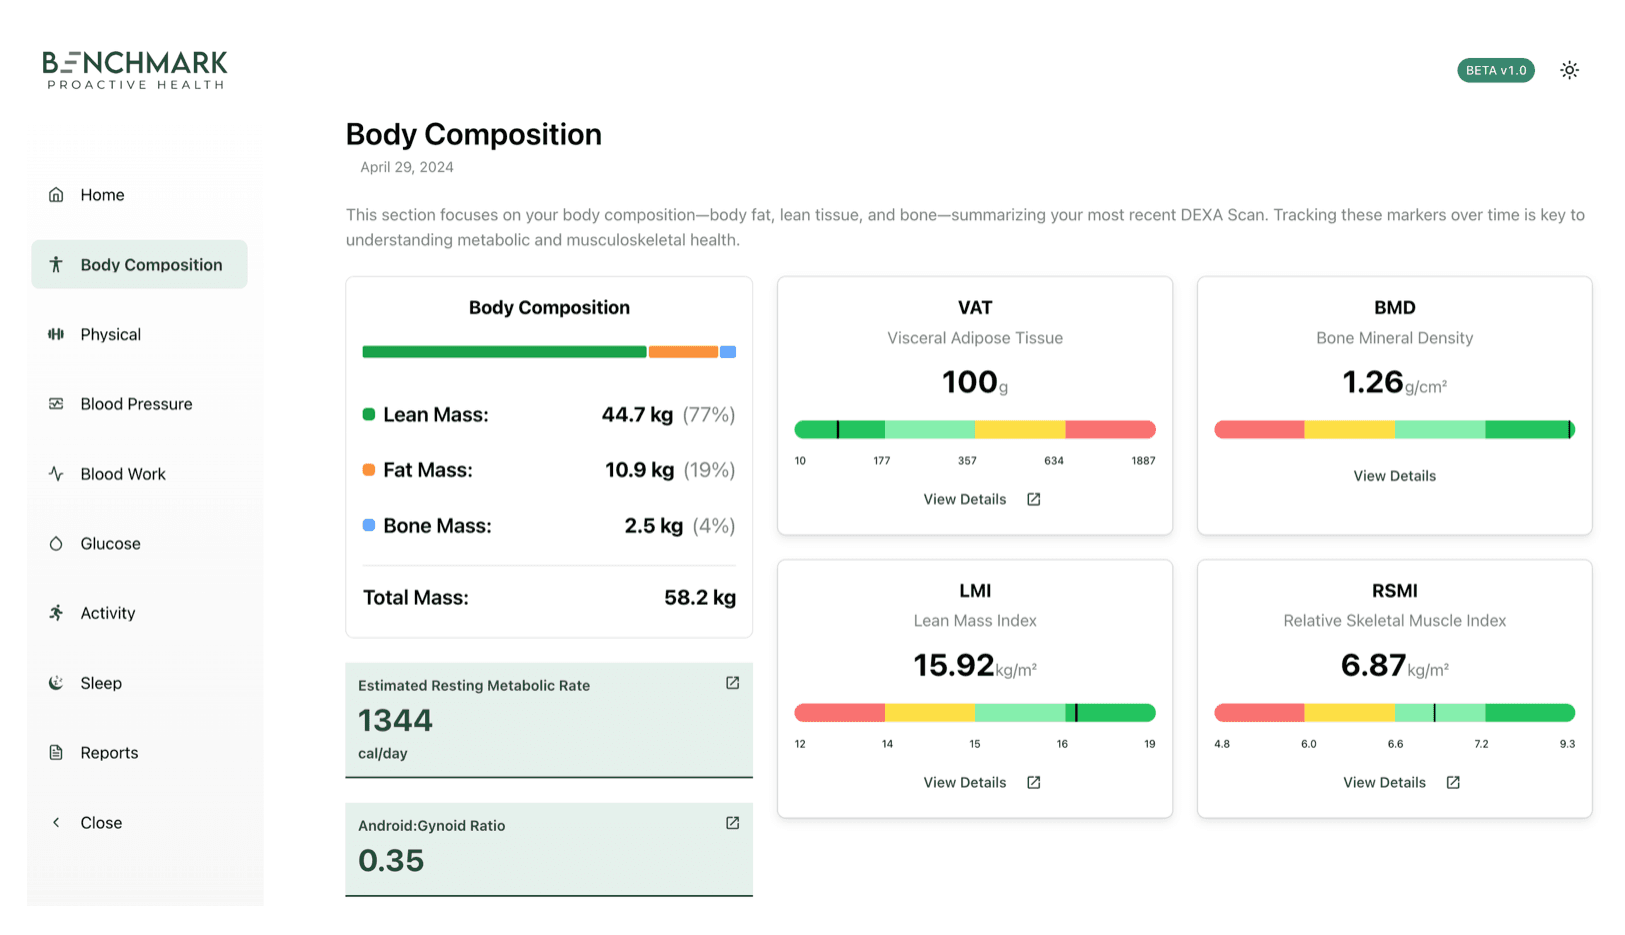The height and width of the screenshot is (935, 1625).
Task: Toggle the light/dark theme sun icon
Action: (1569, 70)
